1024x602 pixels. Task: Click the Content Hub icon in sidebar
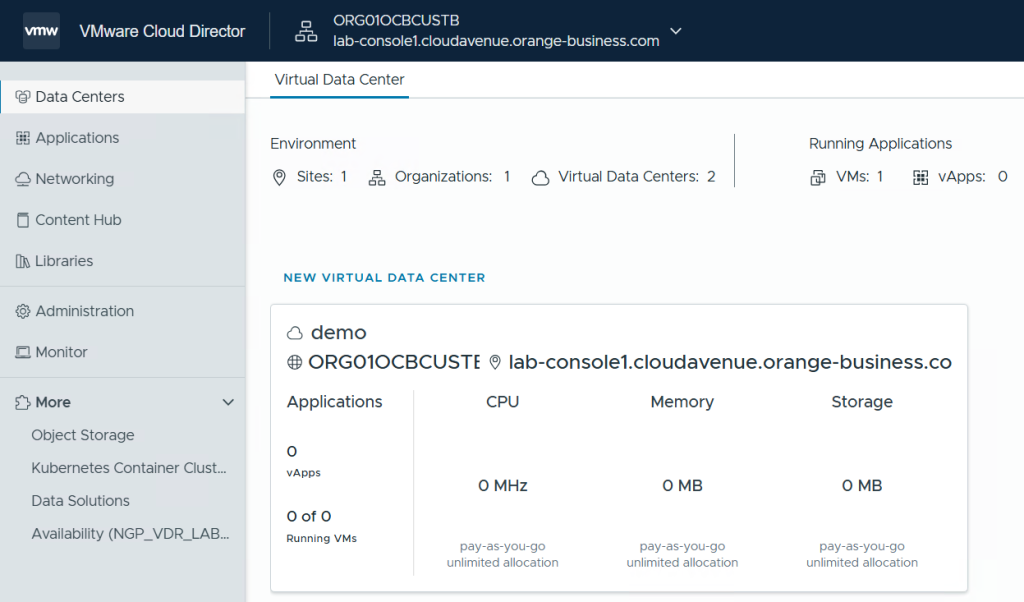click(x=22, y=220)
